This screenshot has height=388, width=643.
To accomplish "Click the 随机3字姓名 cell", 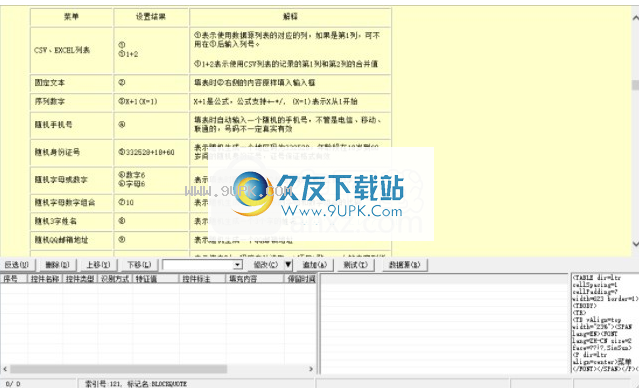I will click(71, 221).
